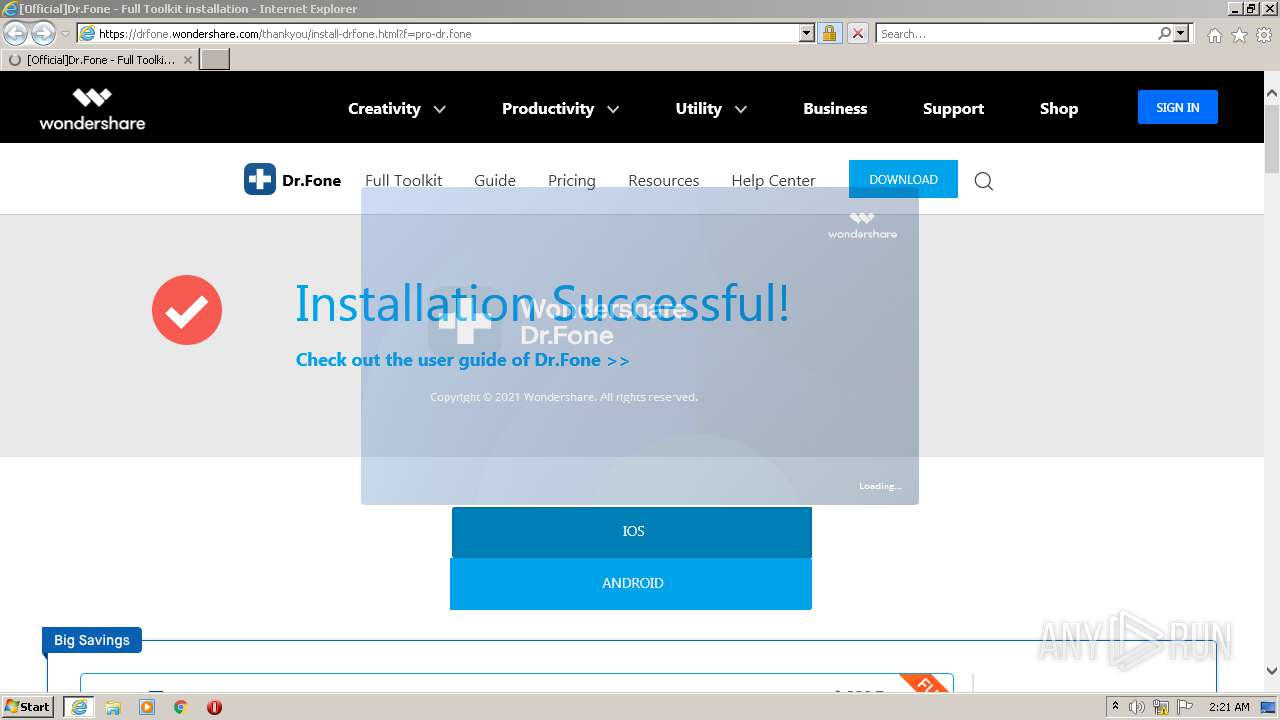Open the red Opera-style taskbar icon
The height and width of the screenshot is (720, 1280).
tap(214, 707)
